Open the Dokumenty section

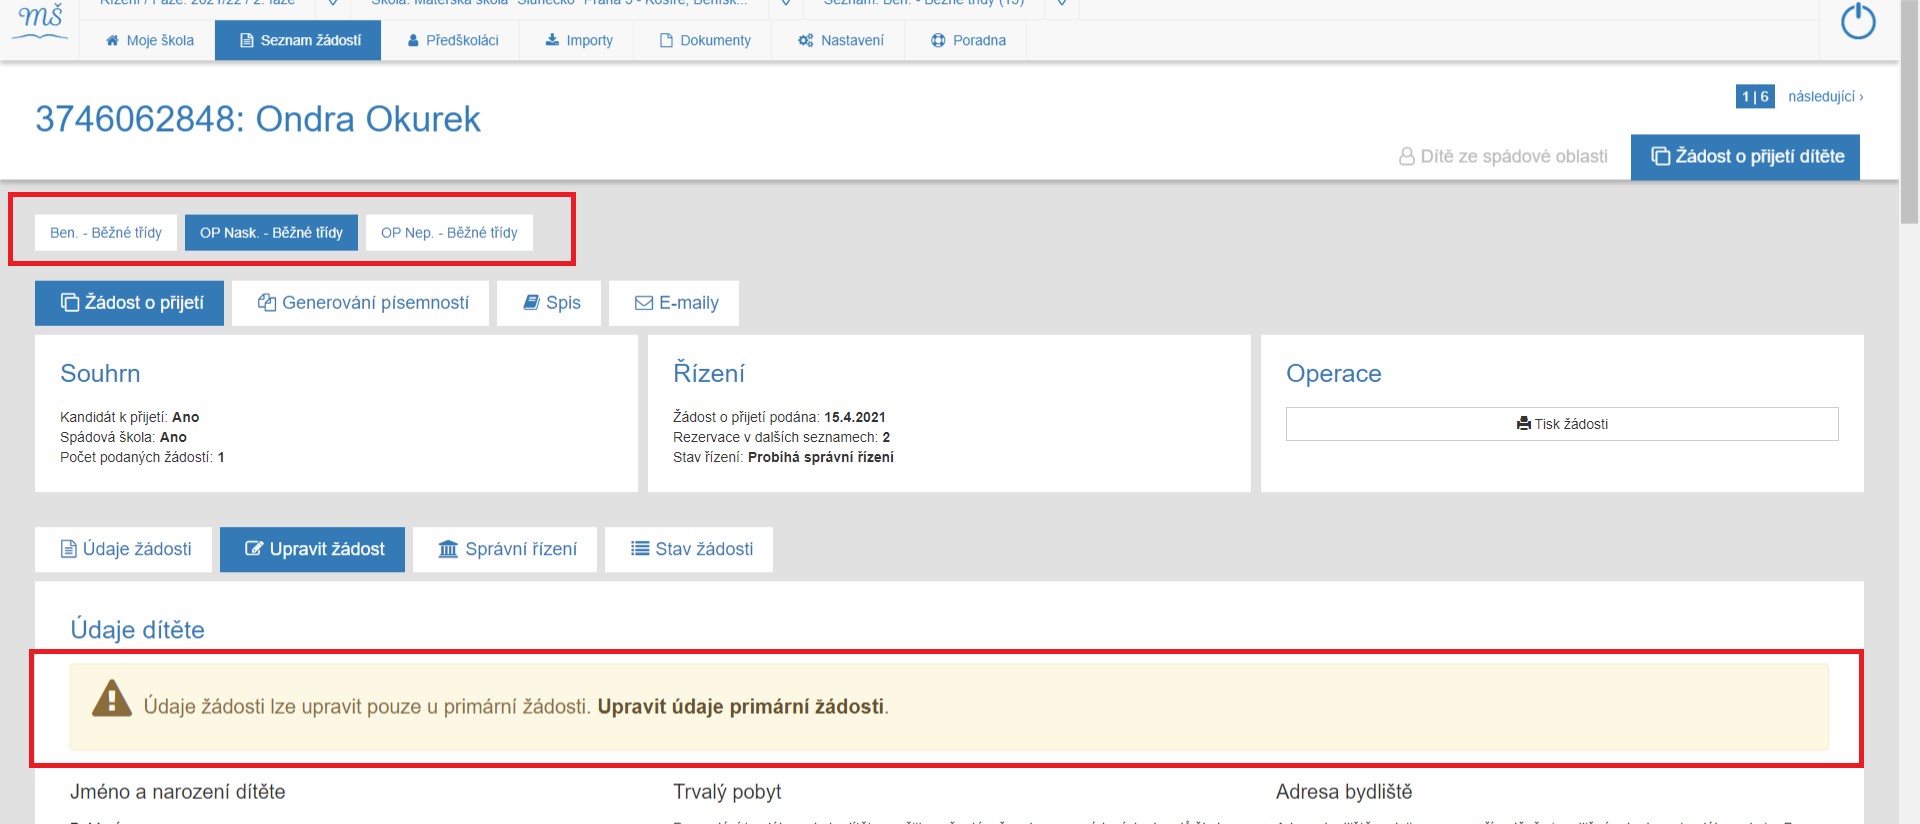[705, 40]
